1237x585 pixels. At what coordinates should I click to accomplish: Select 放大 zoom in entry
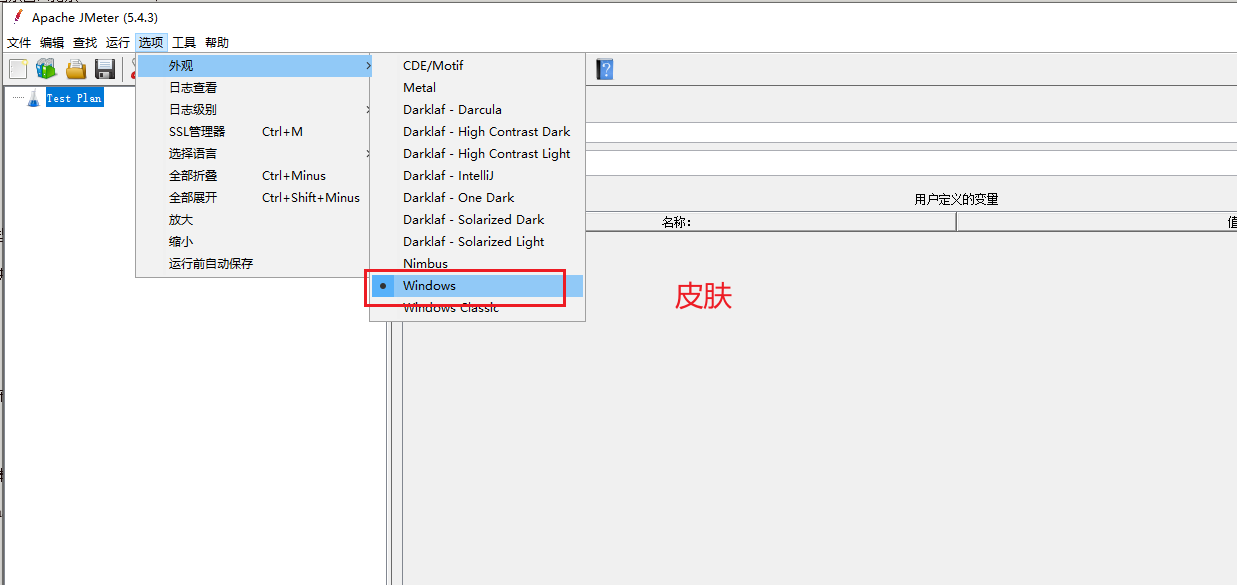254,220
